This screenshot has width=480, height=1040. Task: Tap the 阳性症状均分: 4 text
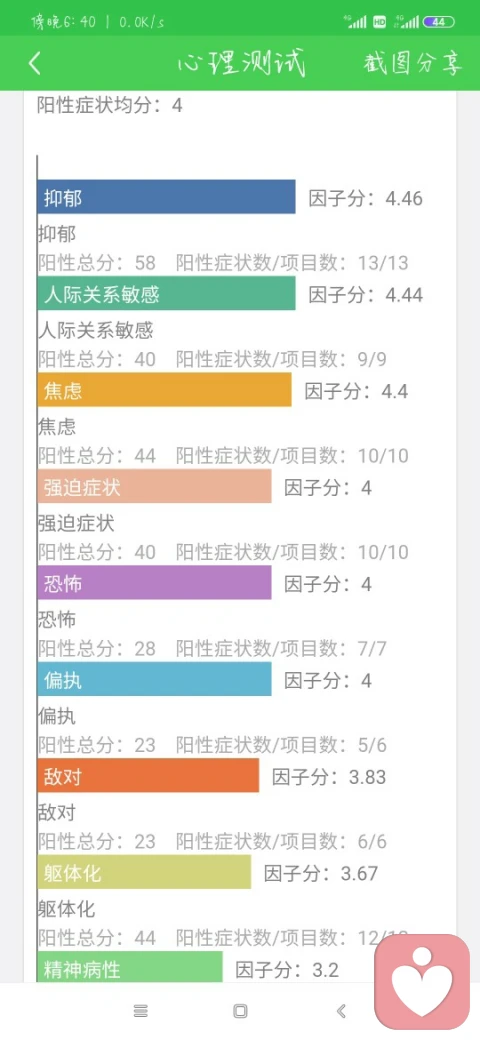tap(110, 105)
